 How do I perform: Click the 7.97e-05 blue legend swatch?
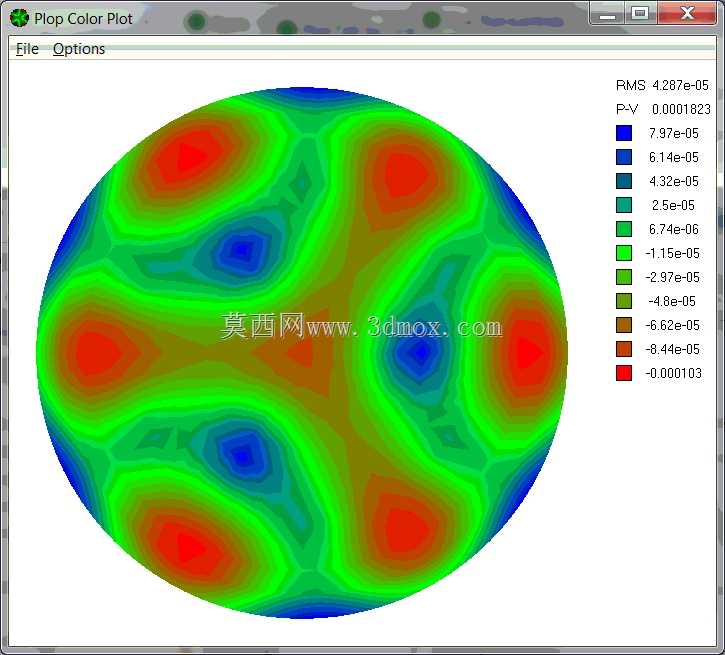pyautogui.click(x=624, y=133)
